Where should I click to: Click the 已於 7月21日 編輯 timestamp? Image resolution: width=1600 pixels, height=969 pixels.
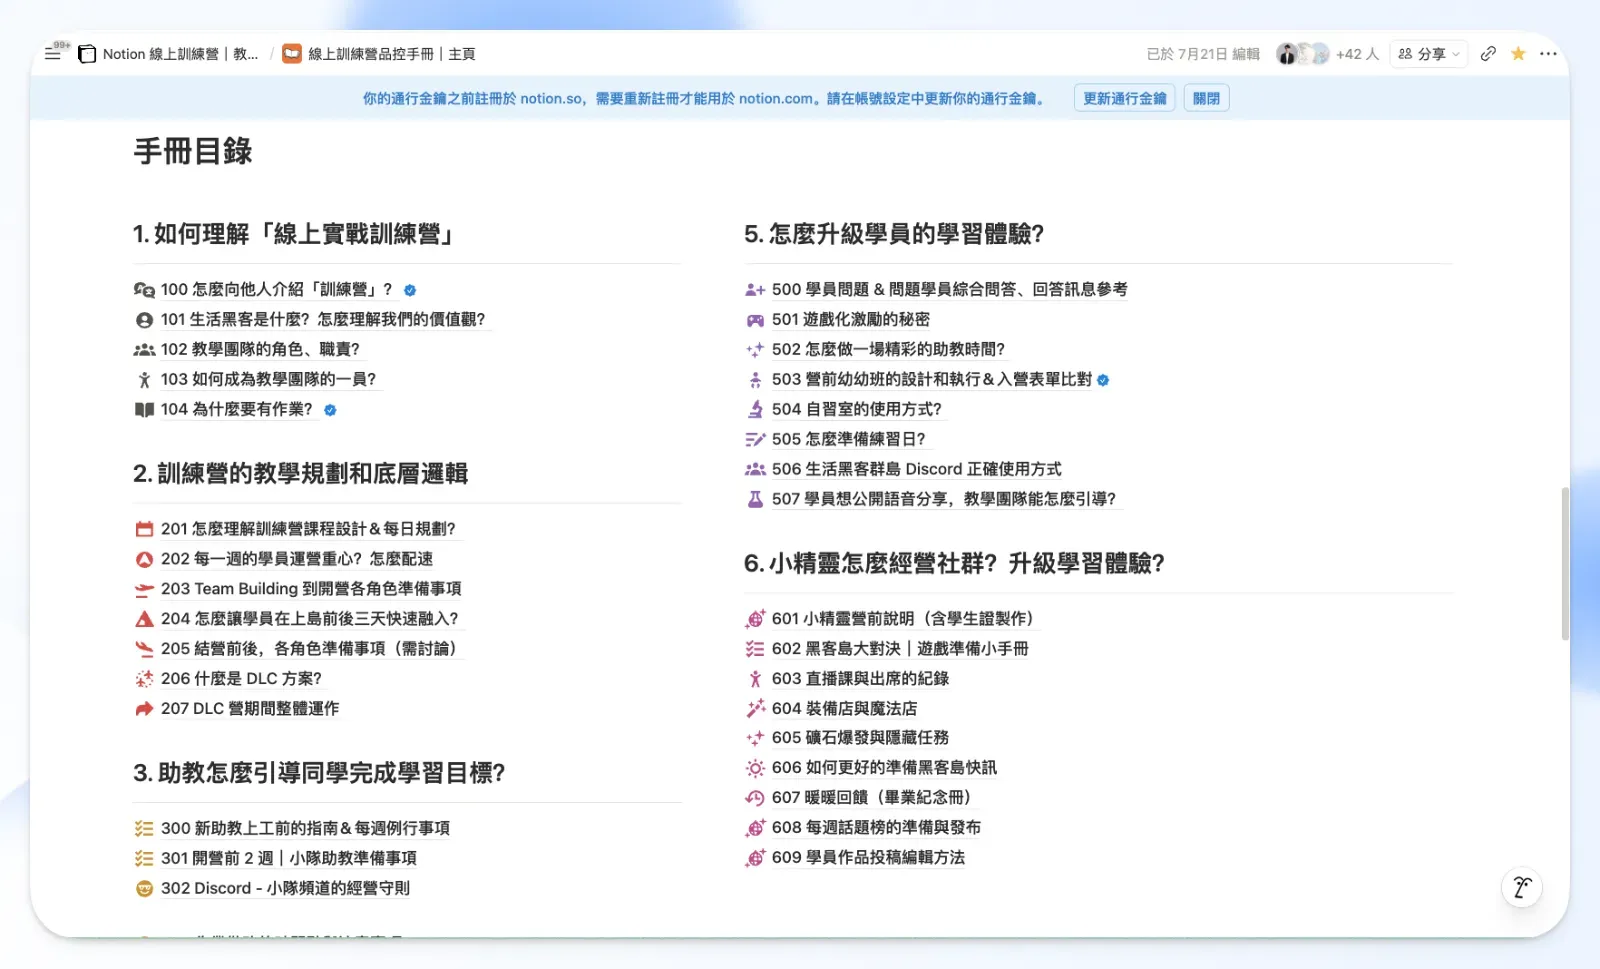pyautogui.click(x=1203, y=54)
